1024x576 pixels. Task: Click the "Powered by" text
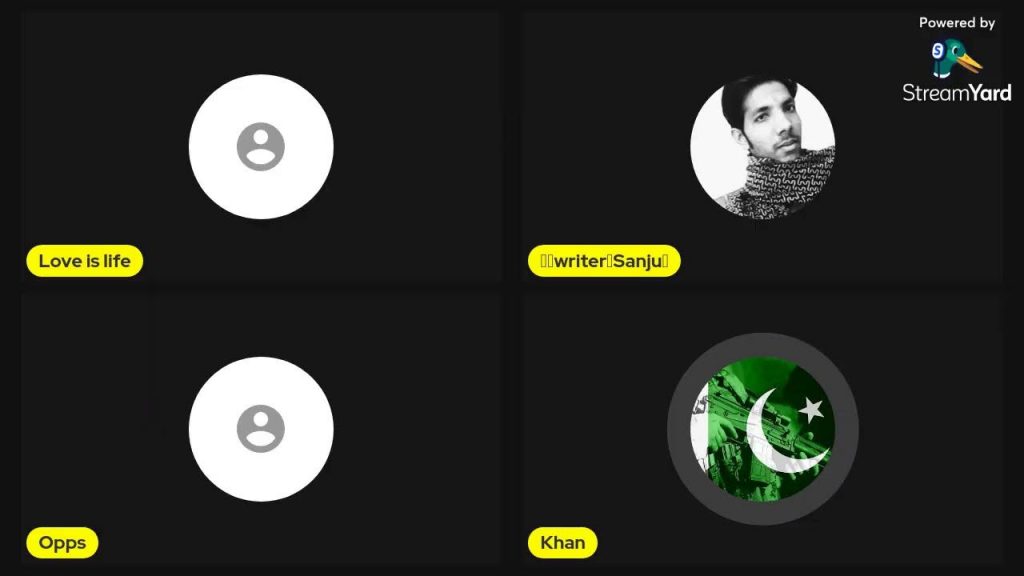click(957, 23)
